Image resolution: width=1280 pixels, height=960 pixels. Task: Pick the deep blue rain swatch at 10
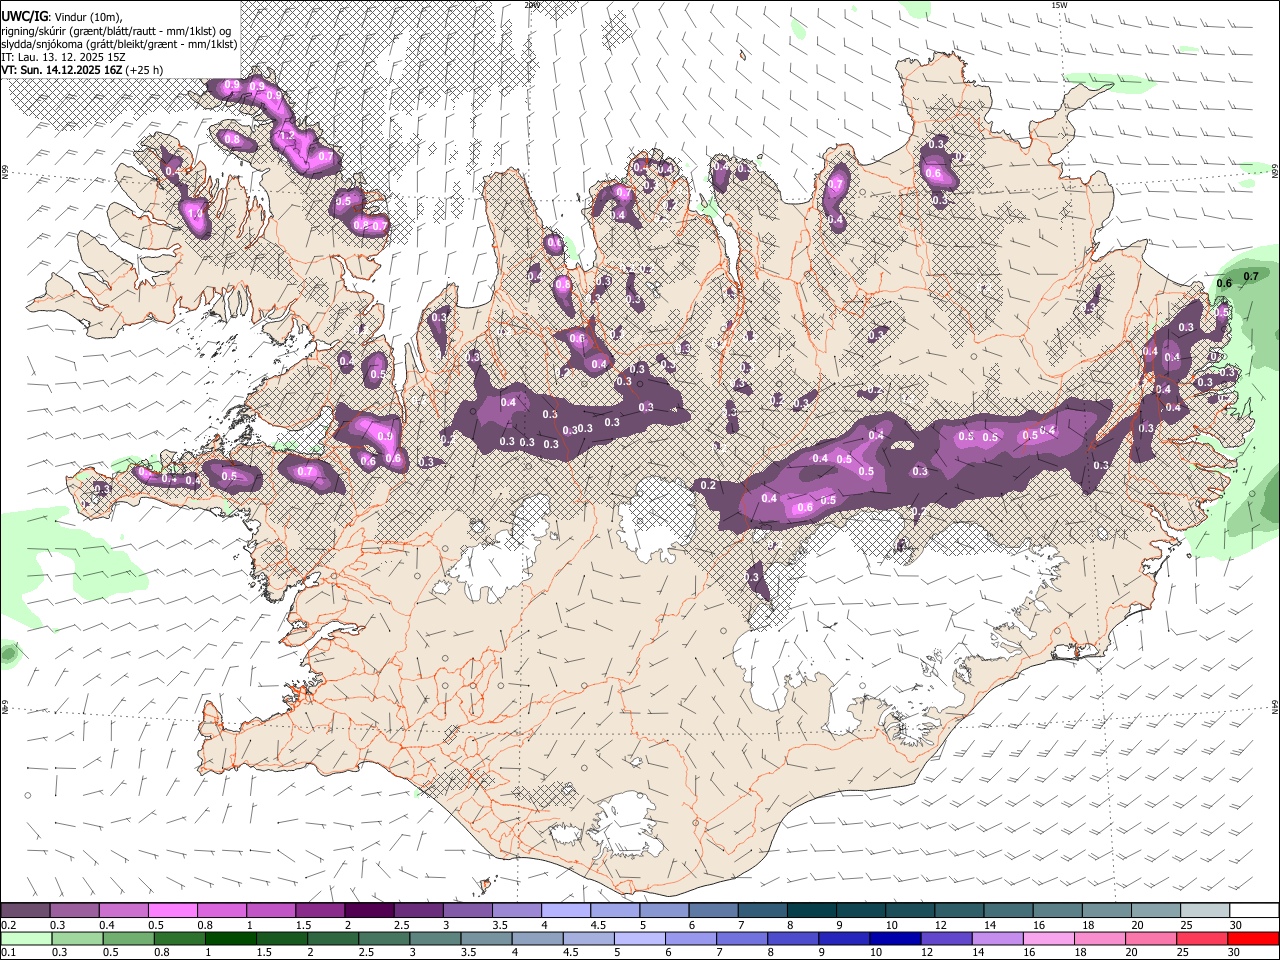pos(894,939)
